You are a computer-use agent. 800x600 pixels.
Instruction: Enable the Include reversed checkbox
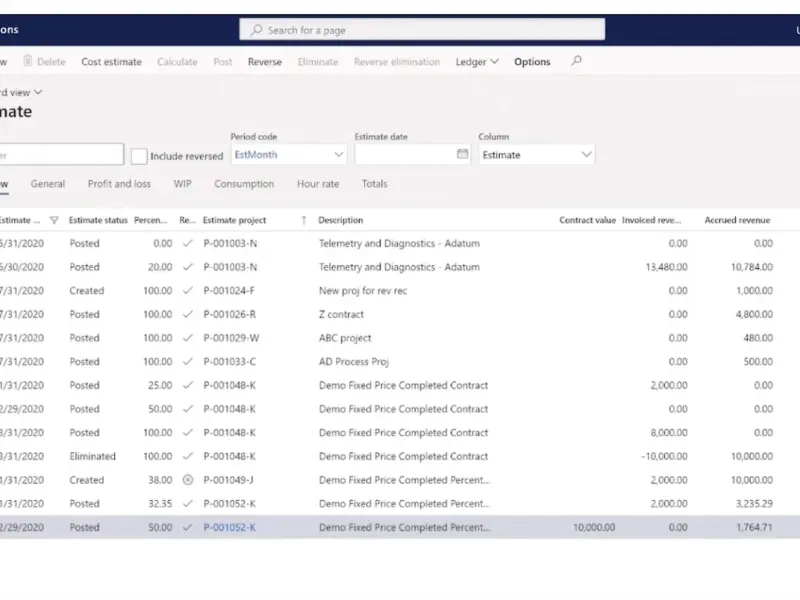click(x=140, y=156)
